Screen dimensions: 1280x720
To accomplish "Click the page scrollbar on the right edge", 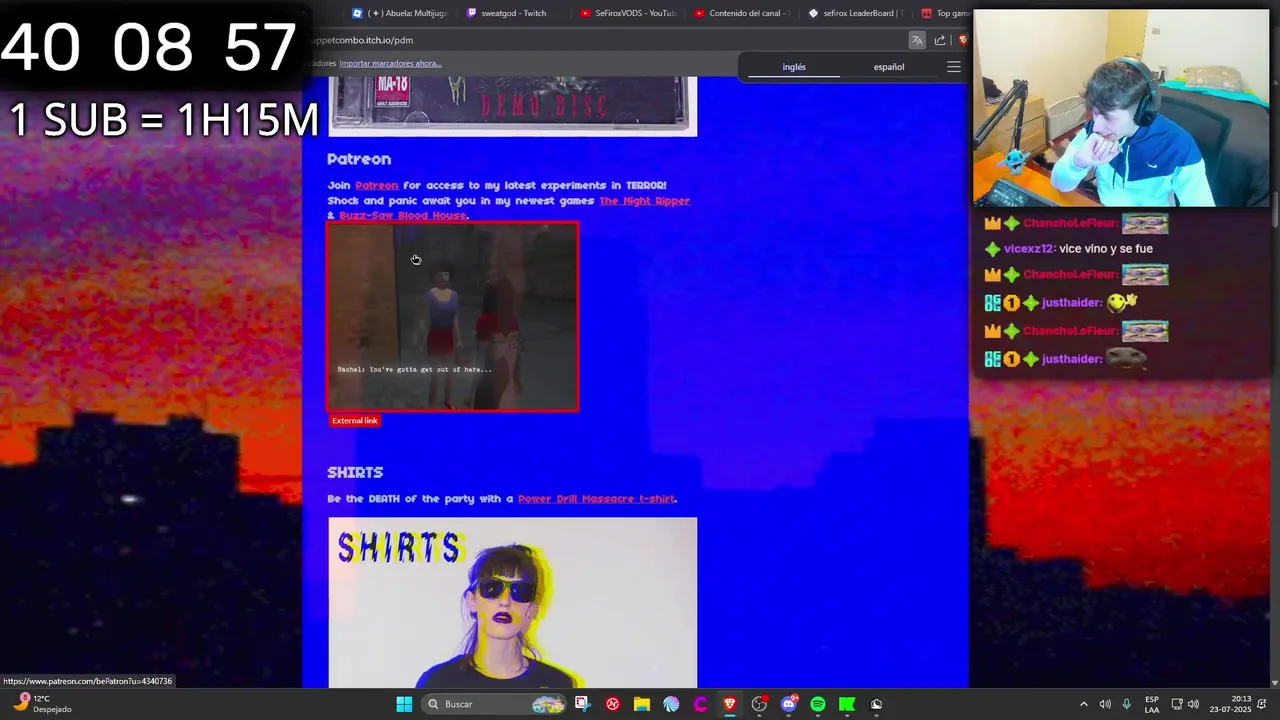I will 1274,210.
